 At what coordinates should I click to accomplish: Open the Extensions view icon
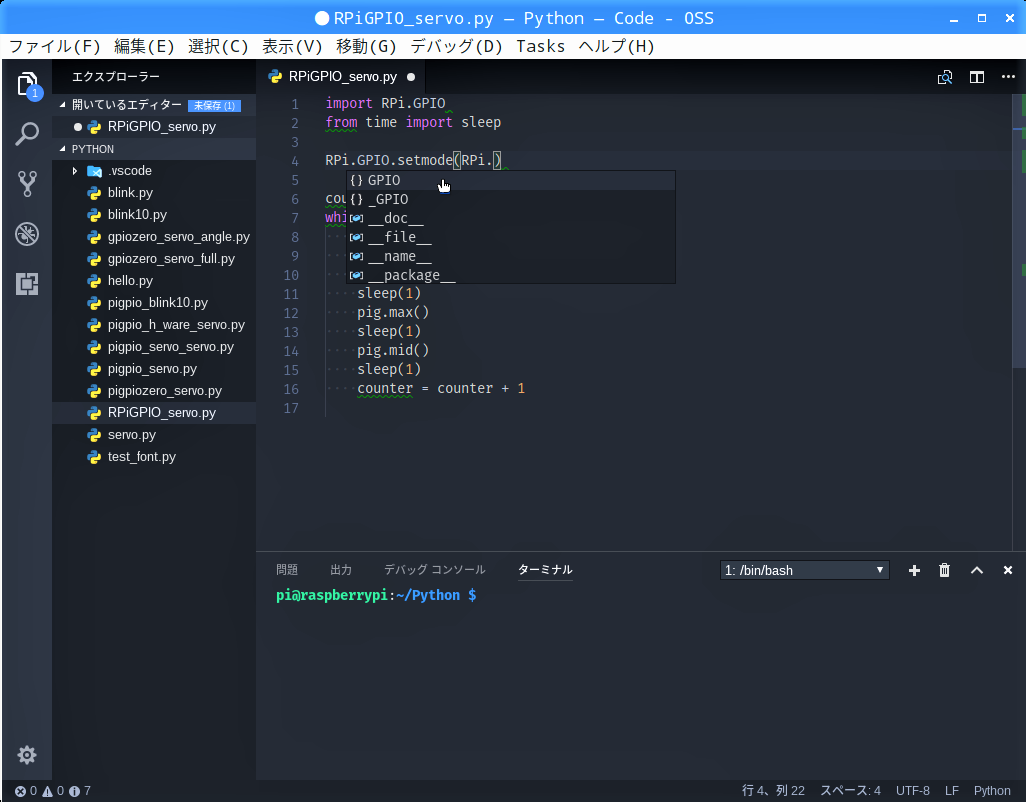point(27,284)
